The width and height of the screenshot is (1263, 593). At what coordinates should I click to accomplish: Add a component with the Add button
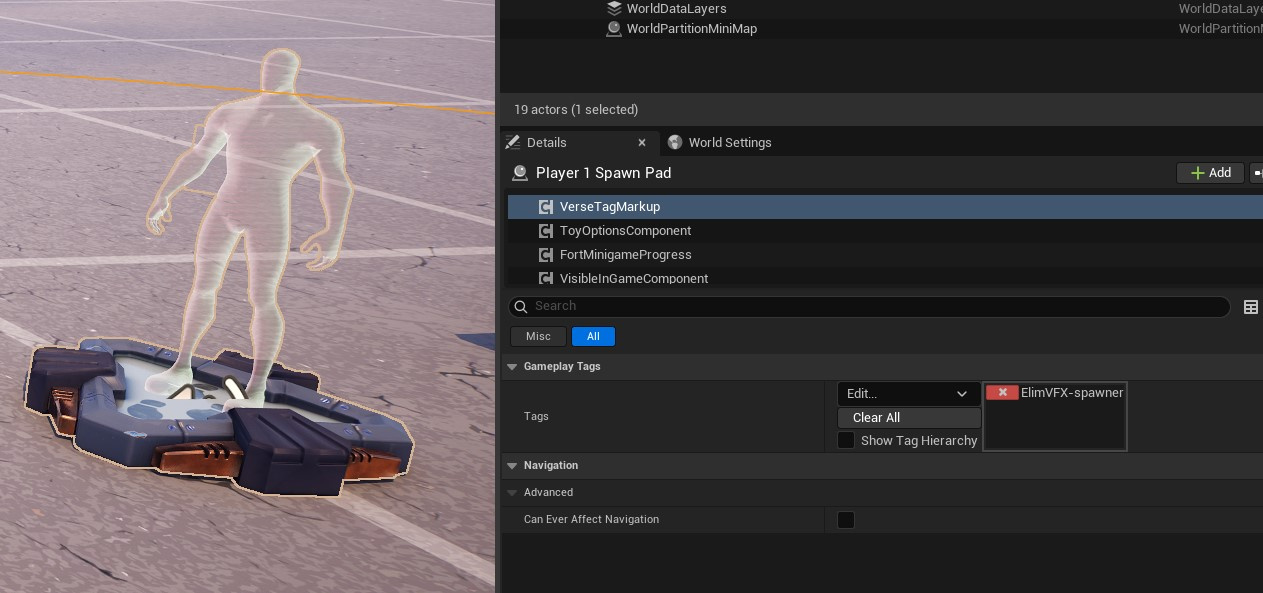(x=1210, y=173)
